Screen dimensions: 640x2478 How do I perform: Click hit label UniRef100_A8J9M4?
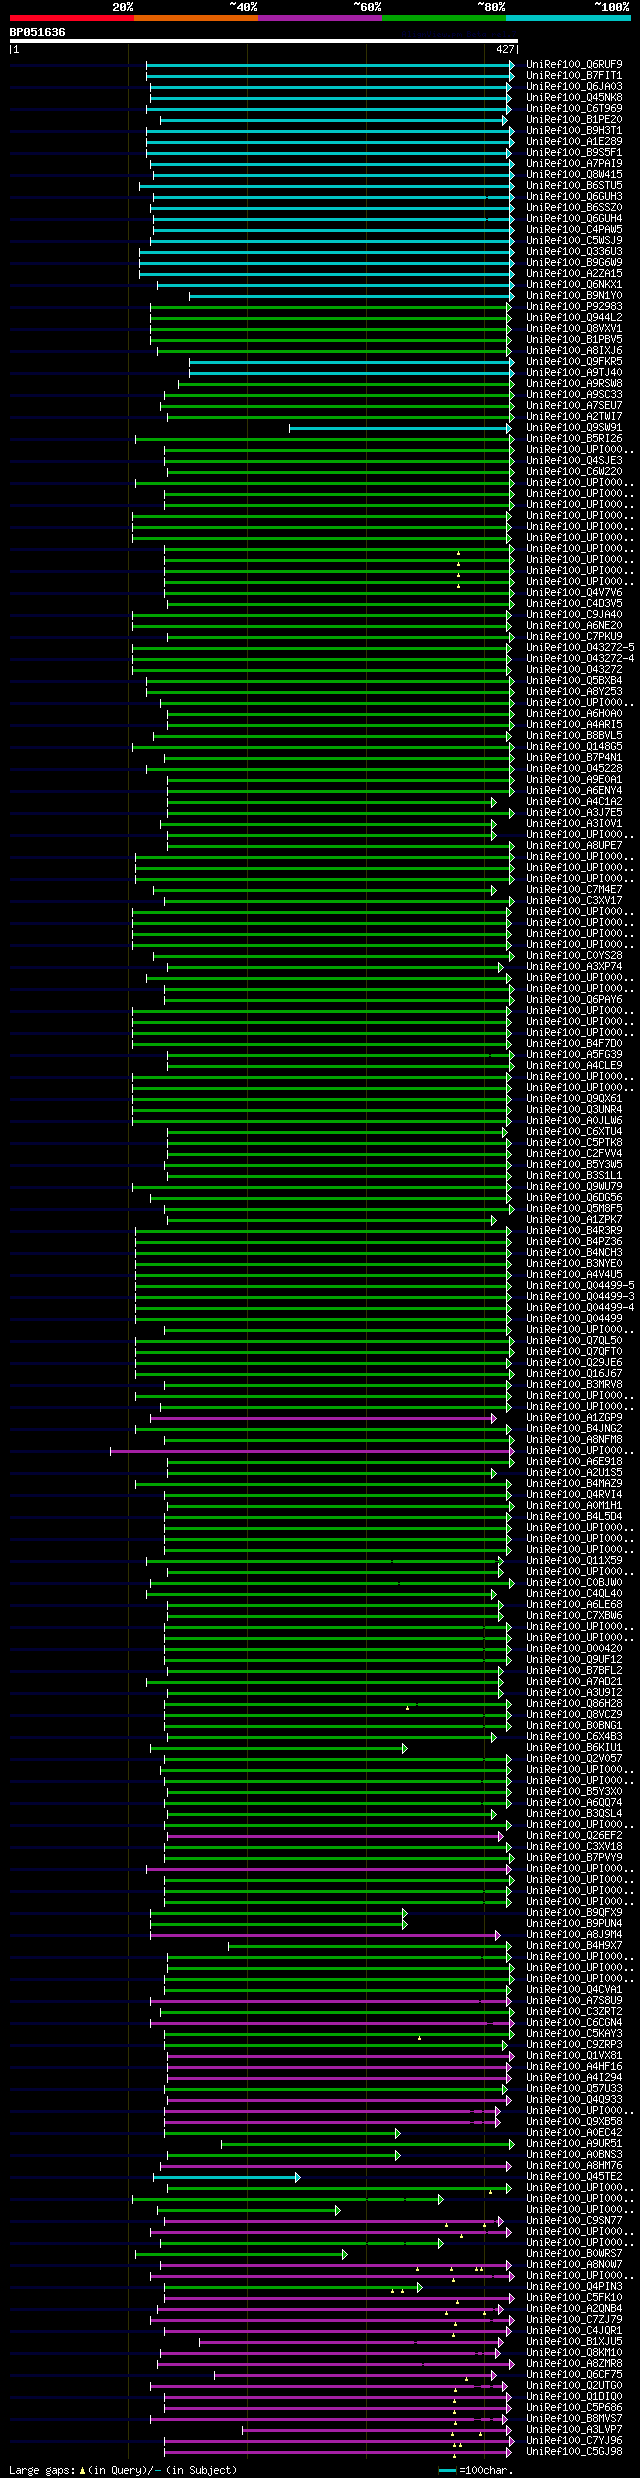click(574, 1934)
